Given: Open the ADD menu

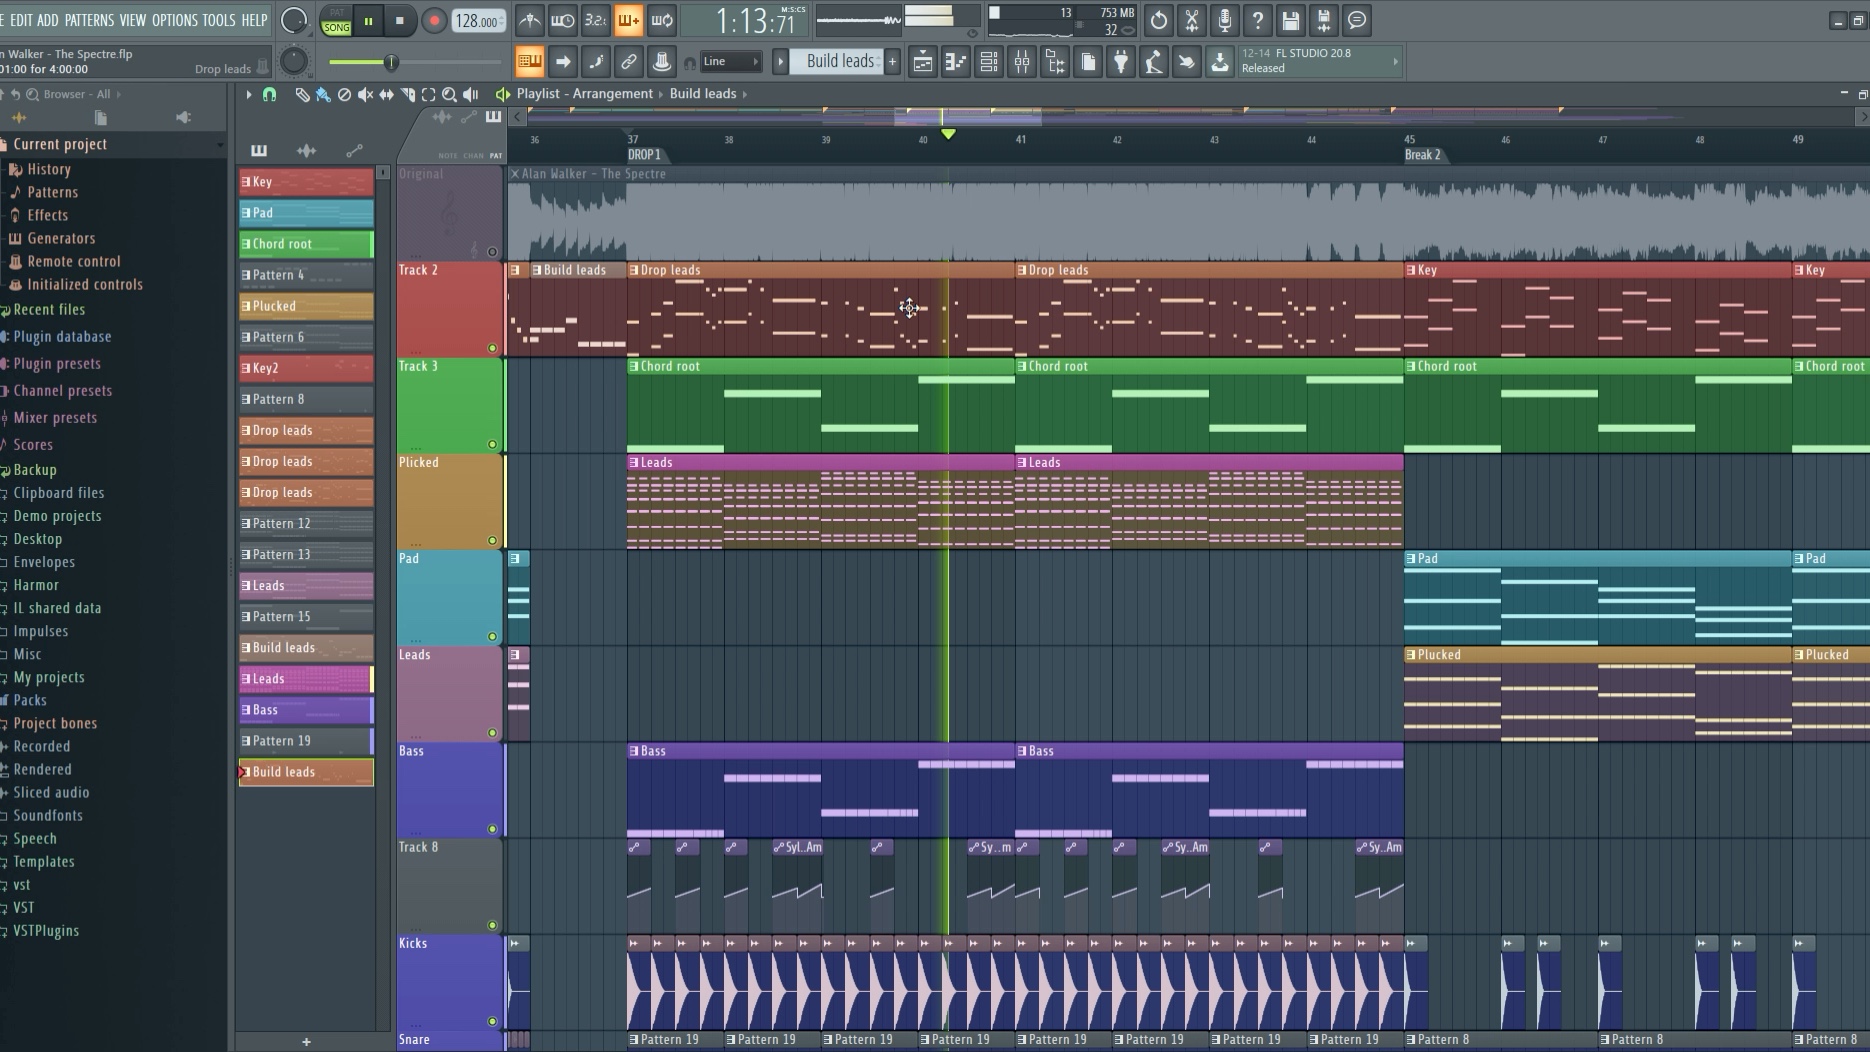Looking at the screenshot, I should click(48, 20).
